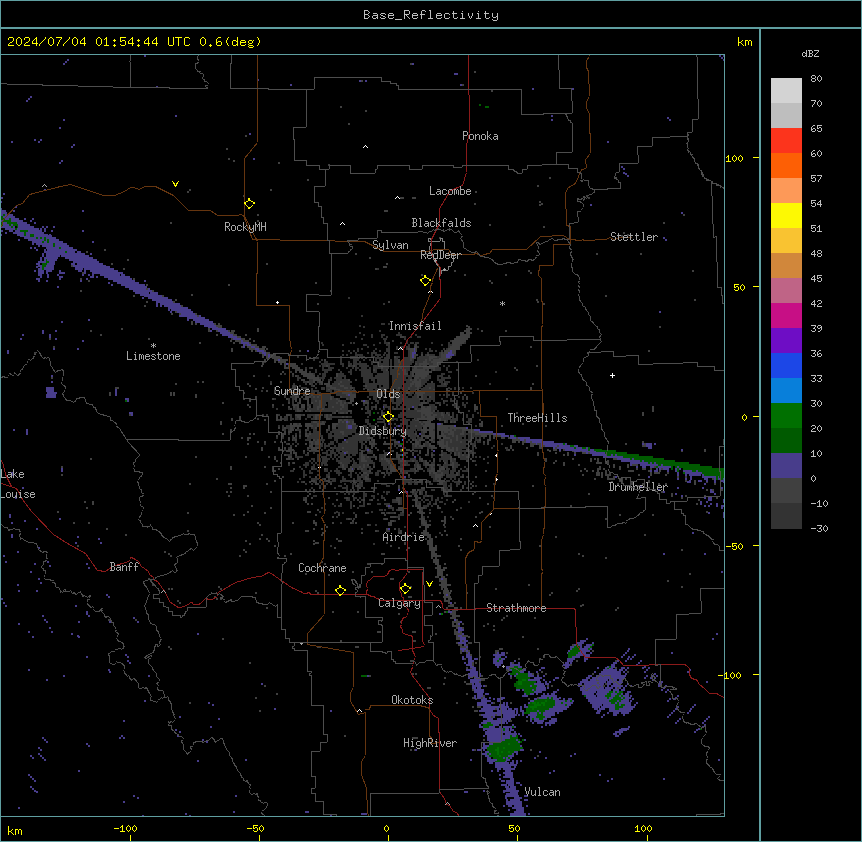Click the asterisk marker above Limestone label

(153, 346)
